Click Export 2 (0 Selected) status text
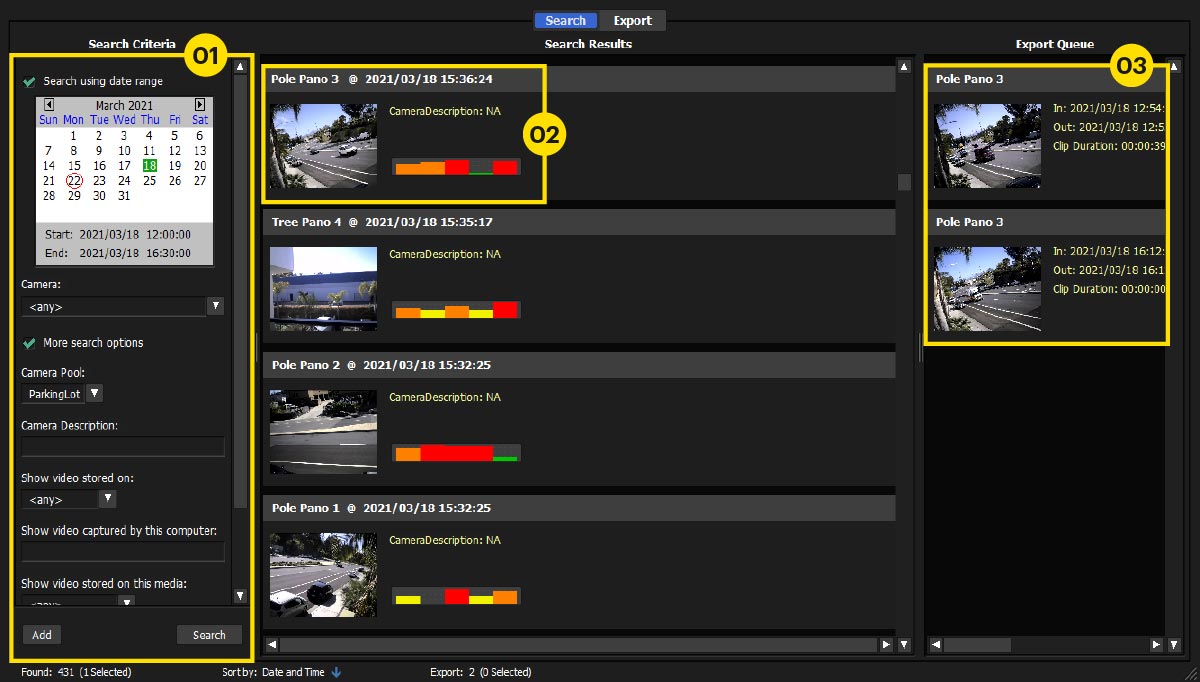Screen dimensions: 1200x682 (x=481, y=672)
